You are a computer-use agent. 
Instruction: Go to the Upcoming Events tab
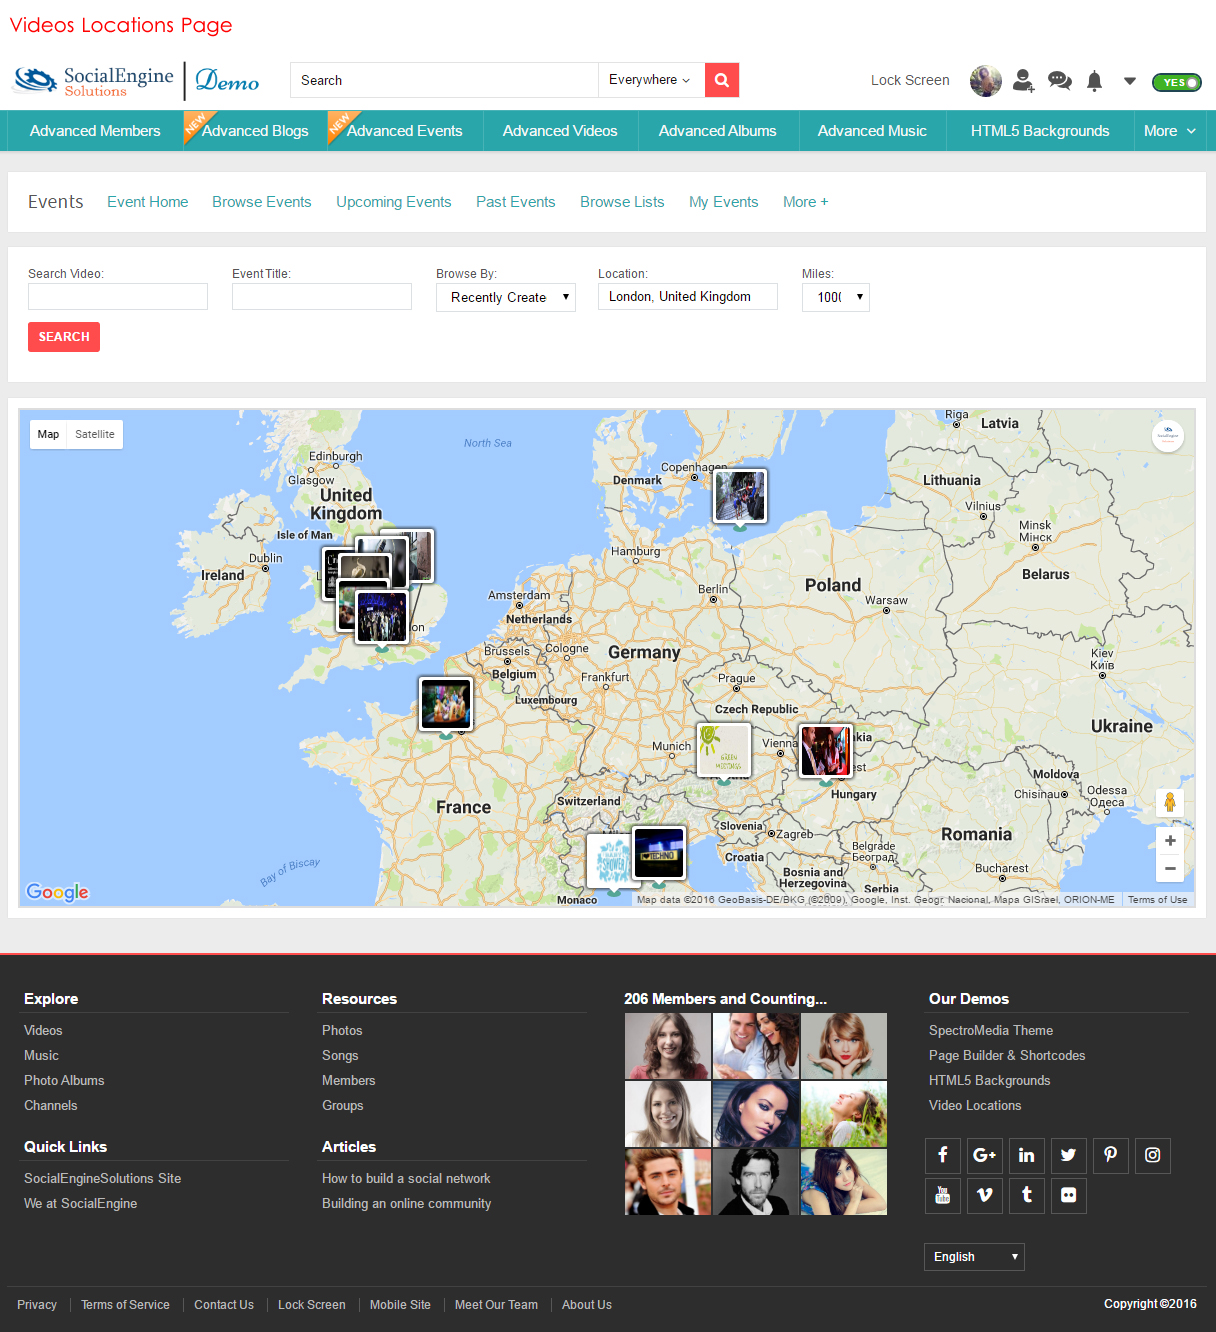(393, 202)
